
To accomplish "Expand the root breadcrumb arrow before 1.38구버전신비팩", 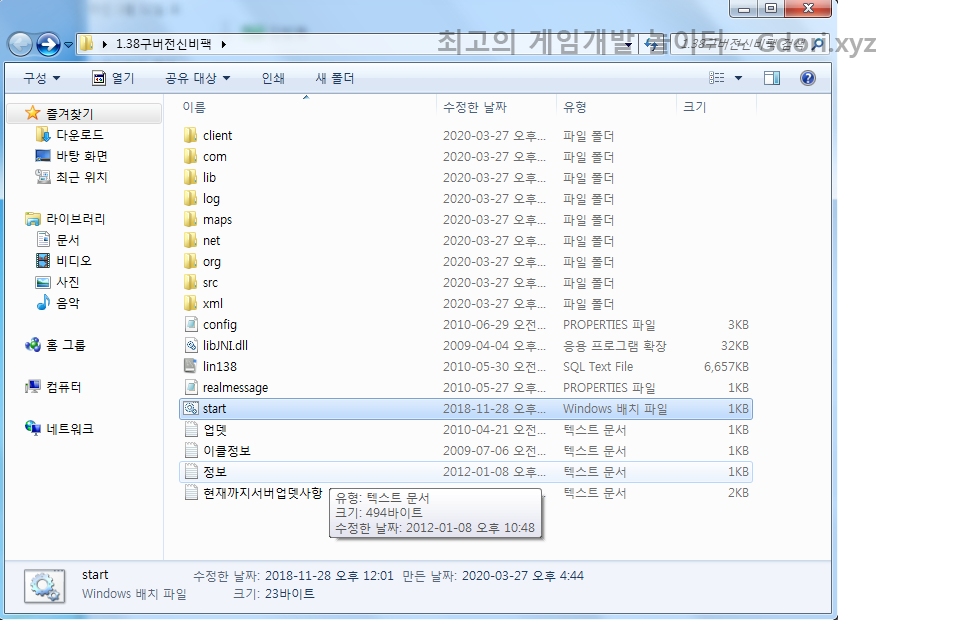I will click(104, 44).
